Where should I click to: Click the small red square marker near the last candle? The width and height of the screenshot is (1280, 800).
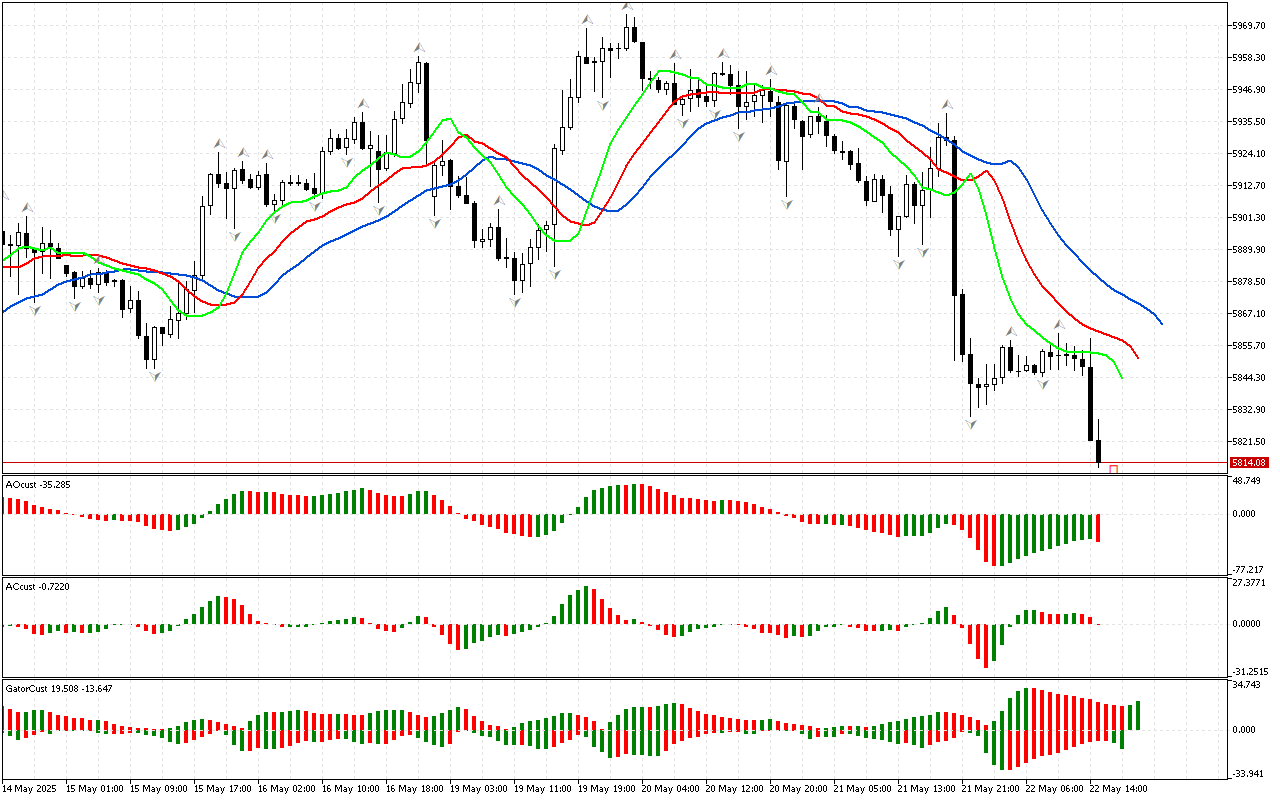tap(1113, 469)
